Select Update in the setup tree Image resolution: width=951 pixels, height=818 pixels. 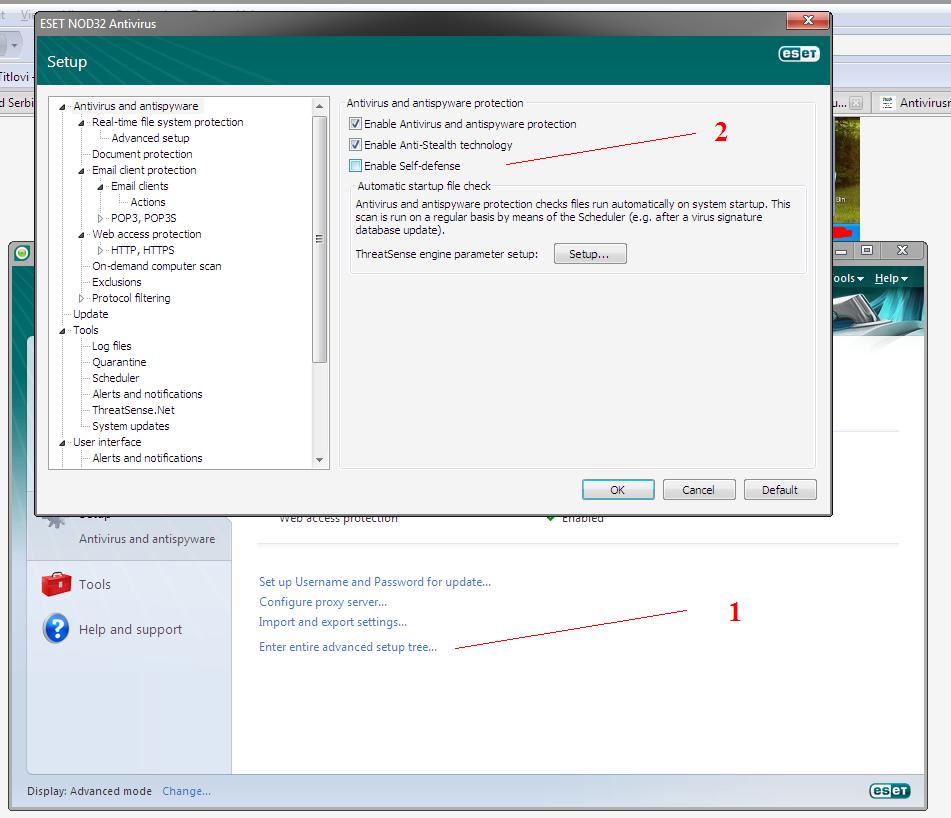tap(90, 314)
